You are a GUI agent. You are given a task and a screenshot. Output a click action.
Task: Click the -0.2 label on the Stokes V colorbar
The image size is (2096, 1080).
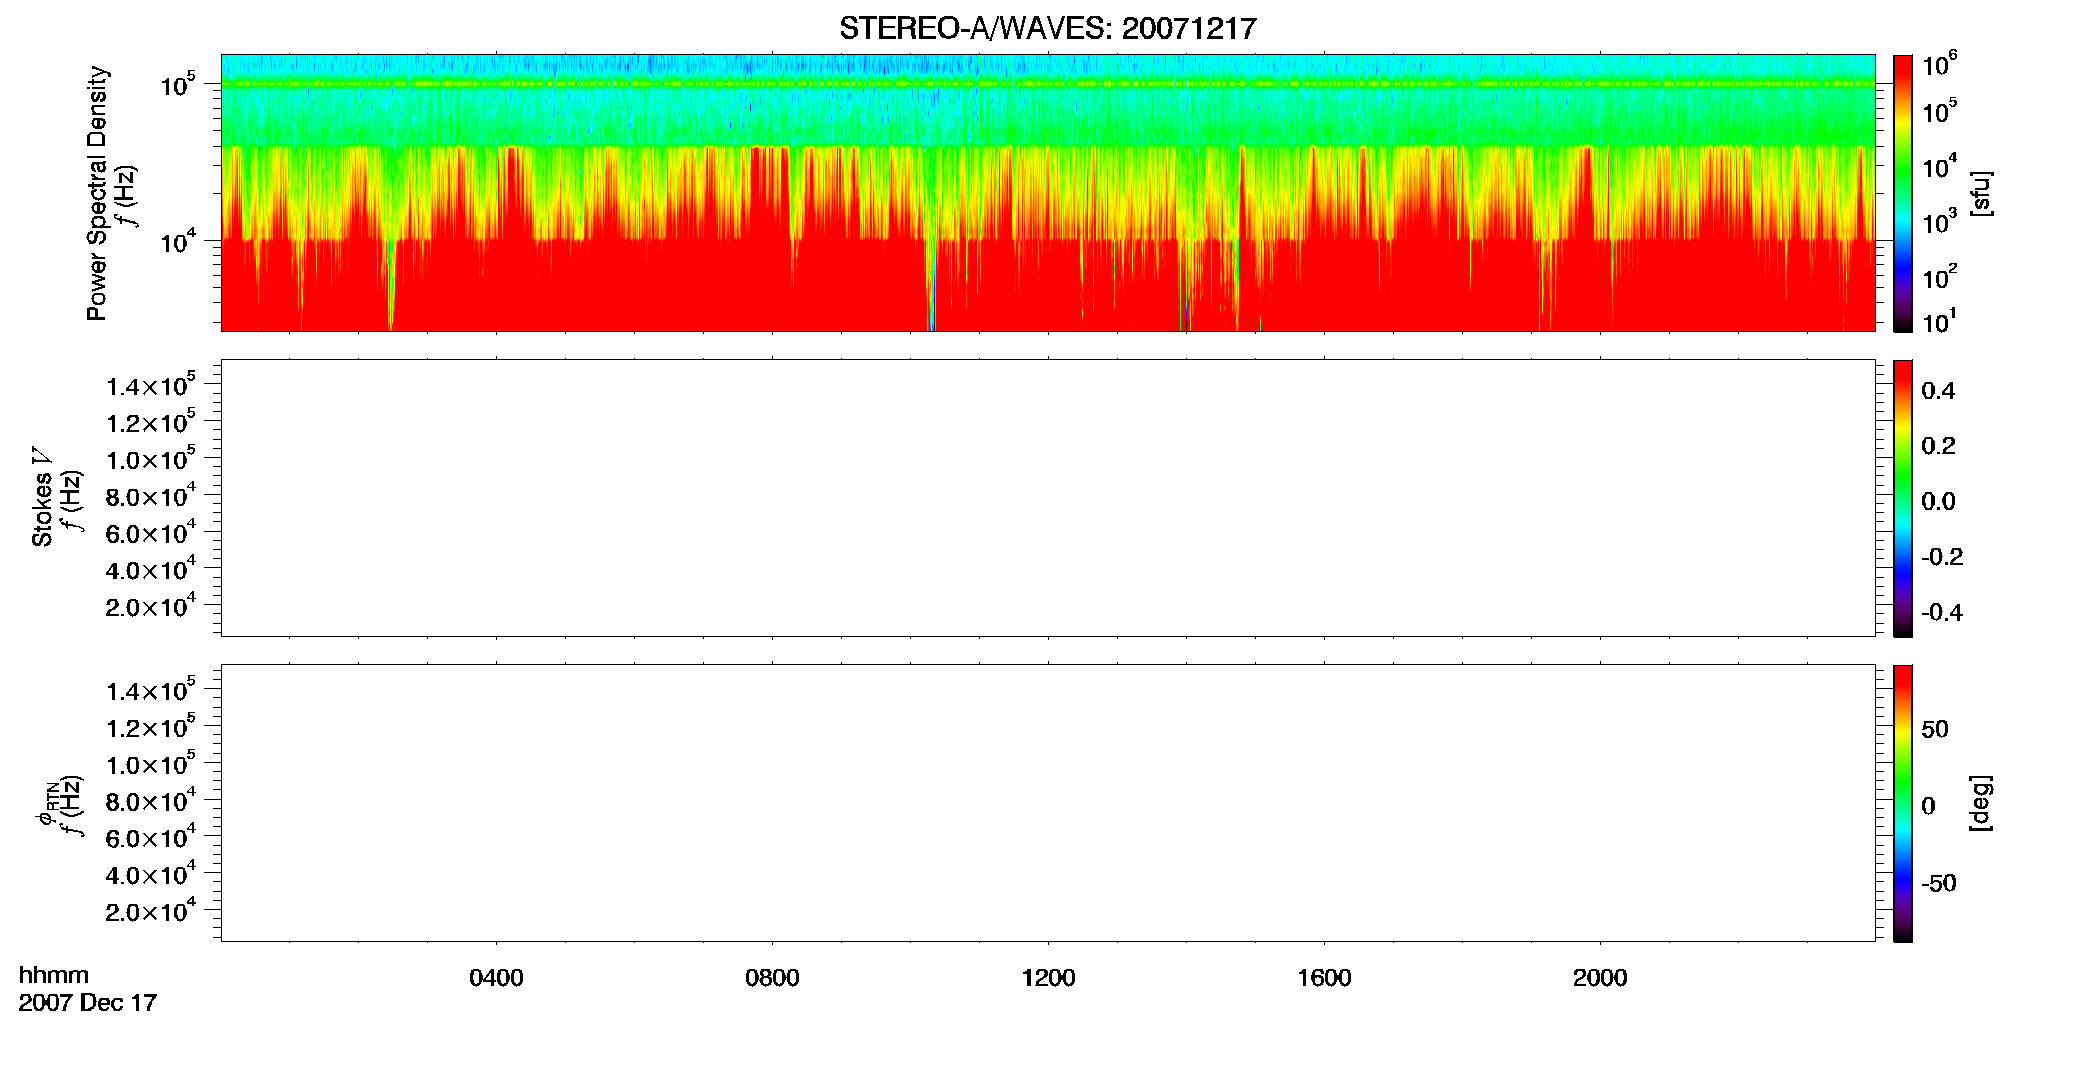click(1942, 557)
